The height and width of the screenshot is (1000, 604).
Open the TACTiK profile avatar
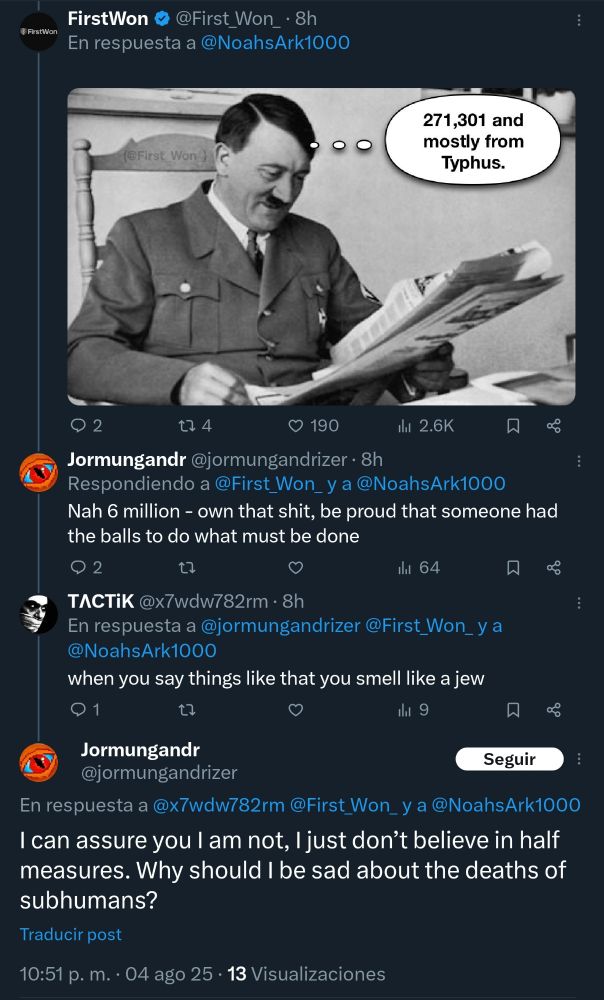click(x=39, y=613)
